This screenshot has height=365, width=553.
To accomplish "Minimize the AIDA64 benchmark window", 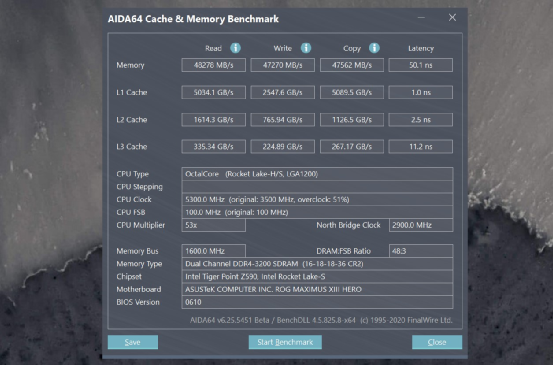I will click(x=421, y=18).
